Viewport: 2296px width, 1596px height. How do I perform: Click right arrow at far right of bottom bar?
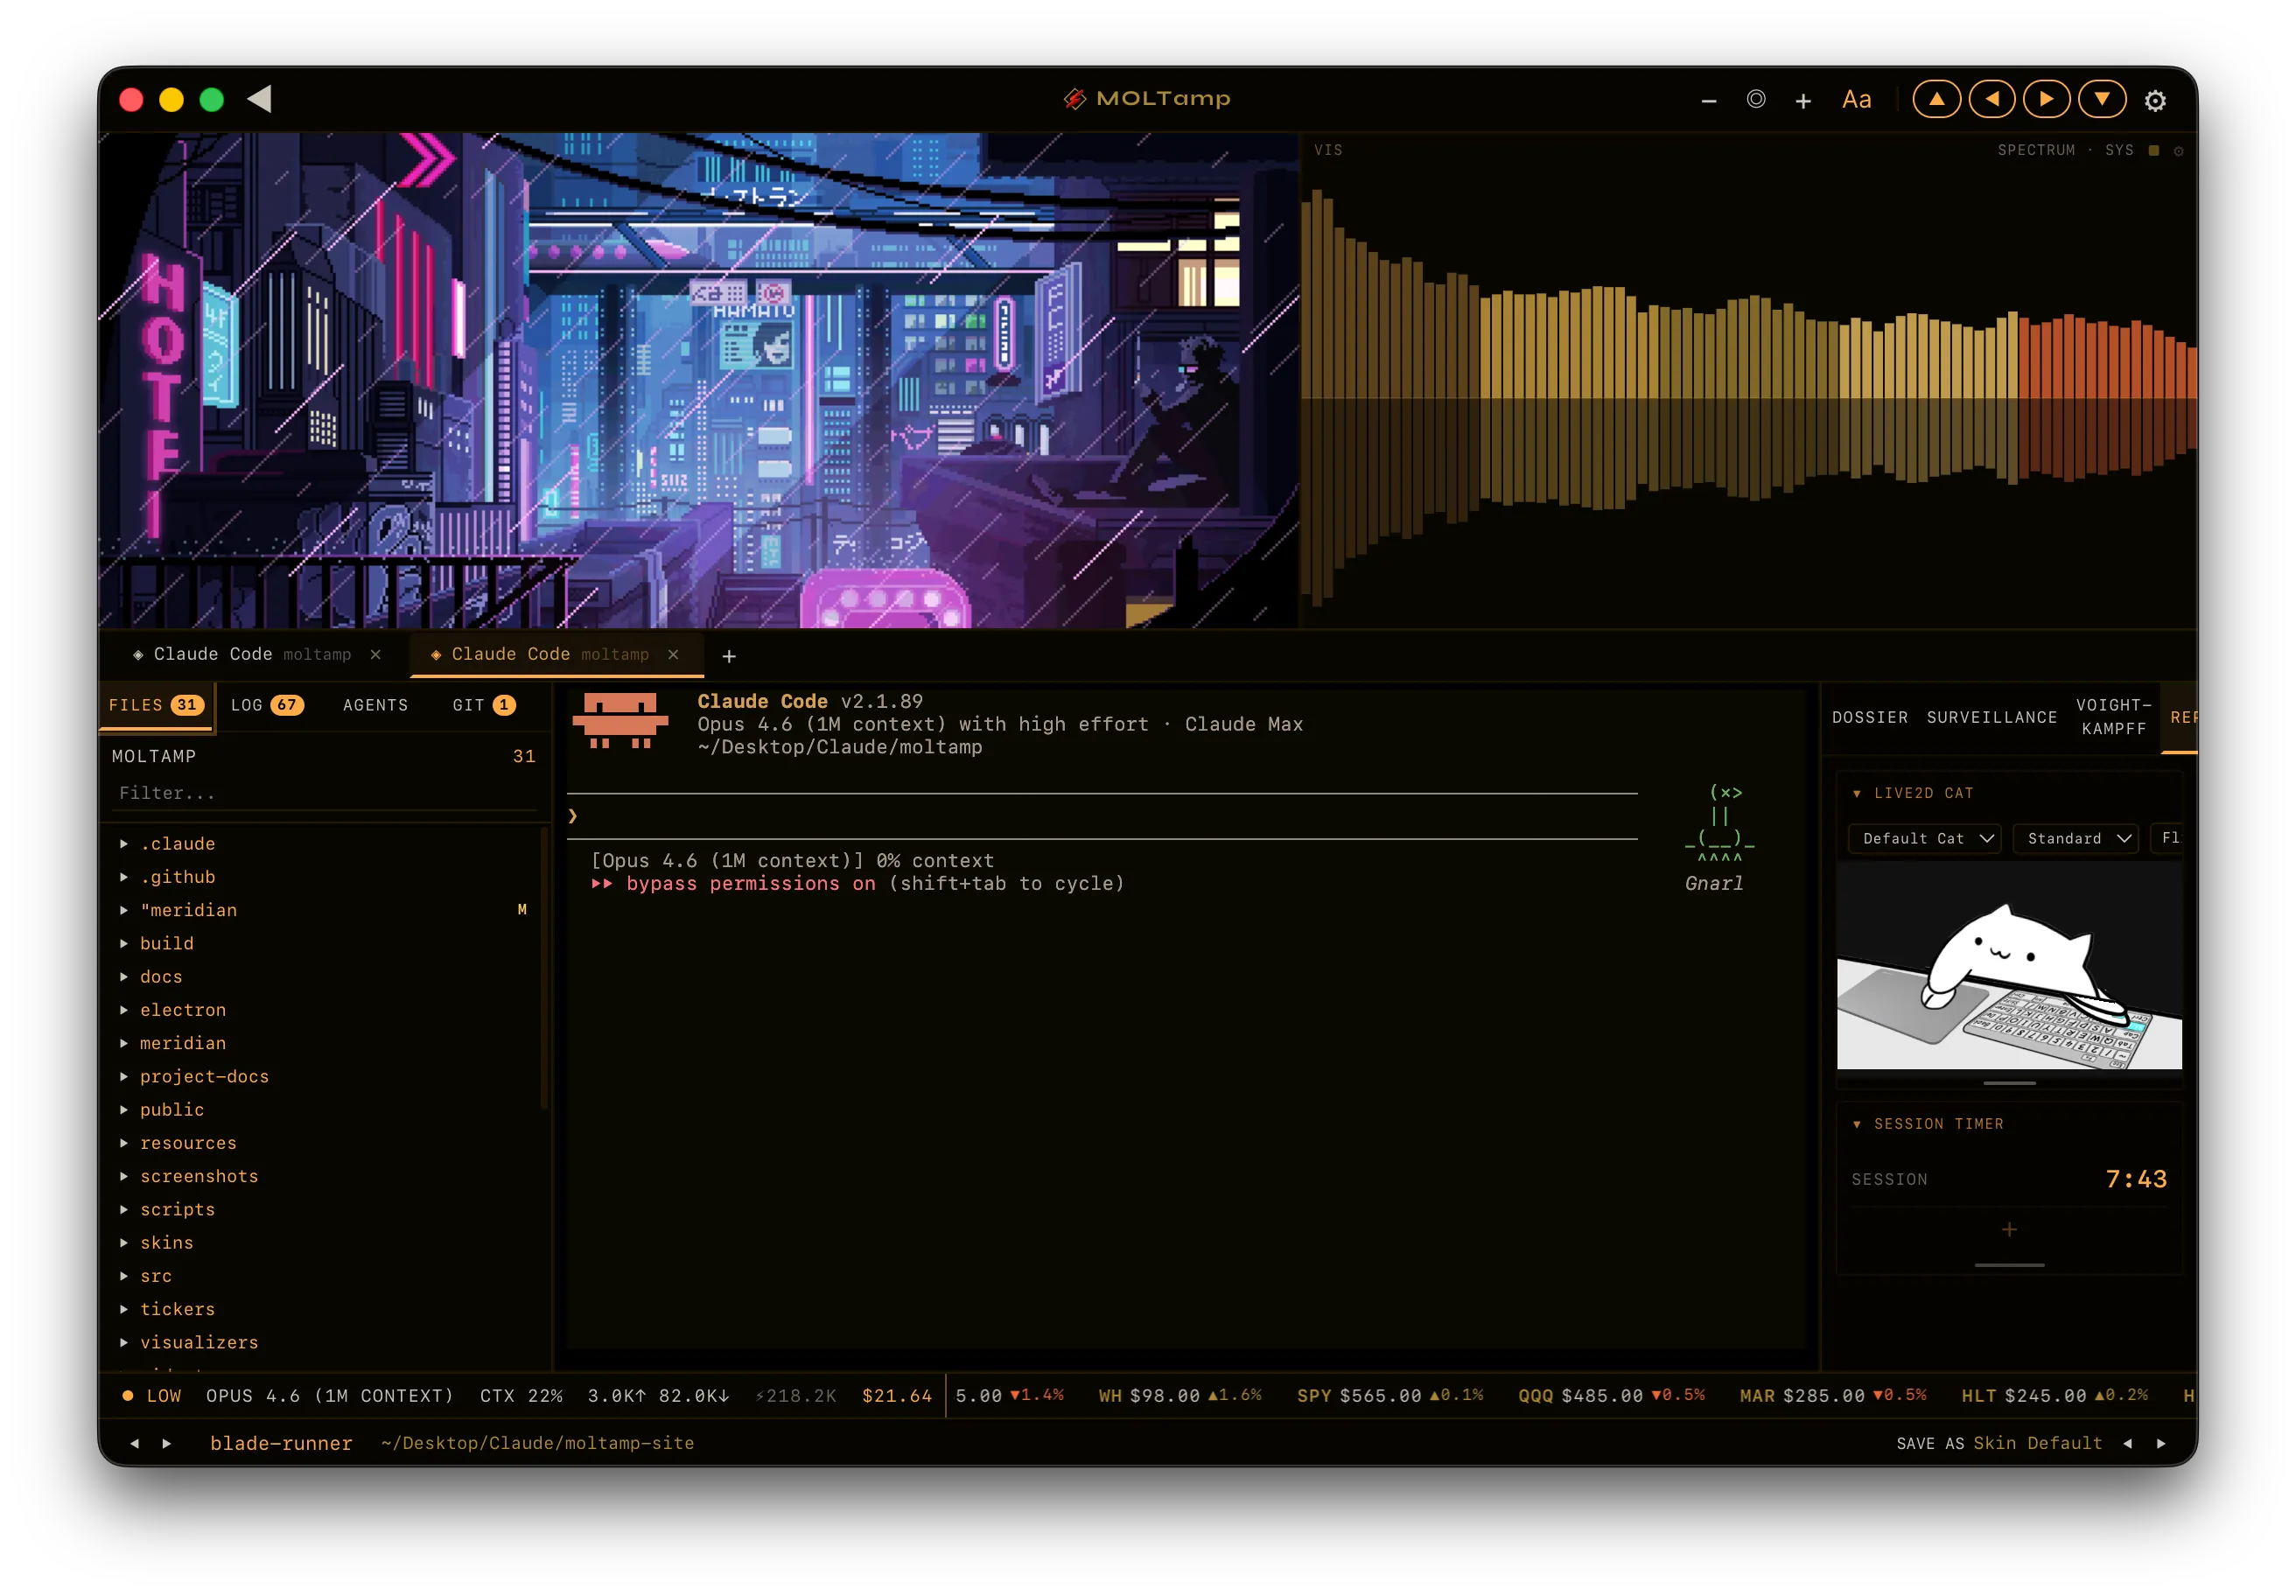point(2160,1443)
